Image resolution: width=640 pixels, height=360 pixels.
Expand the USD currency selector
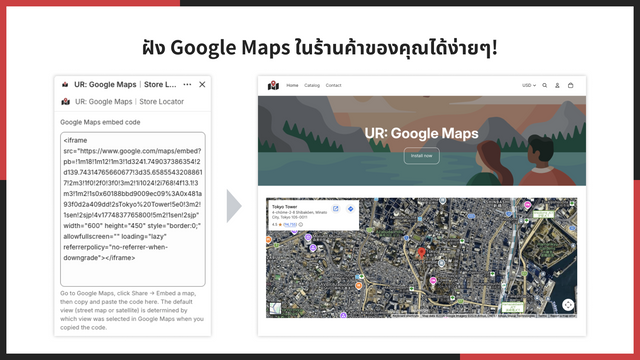[x=529, y=85]
